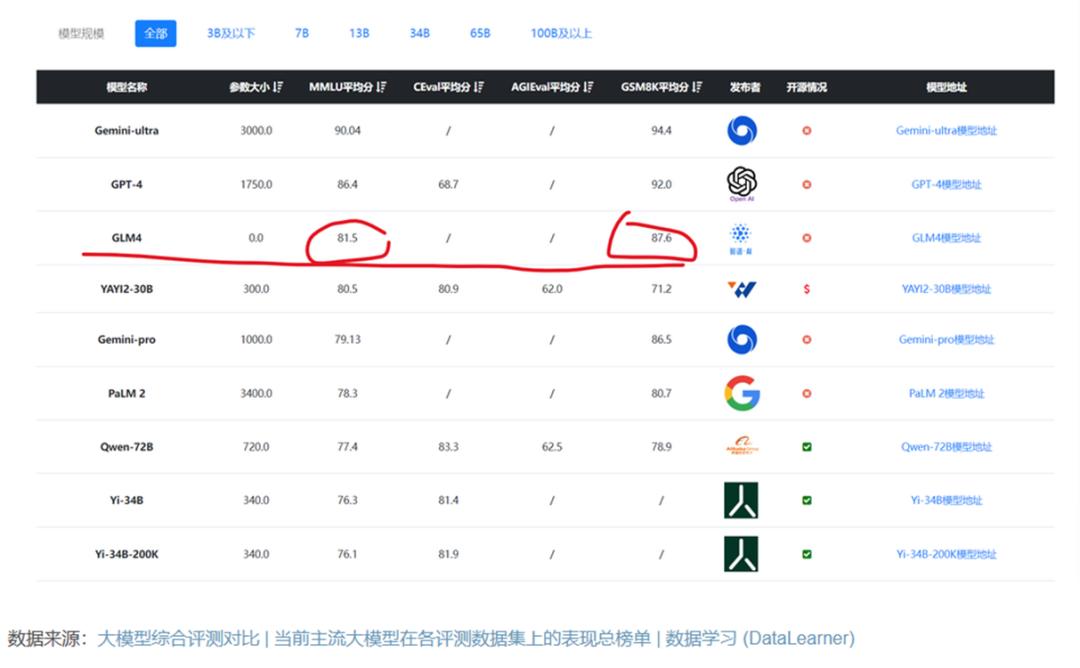Sort by MMLU平均分 column sort icon
1080x668 pixels.
382,87
